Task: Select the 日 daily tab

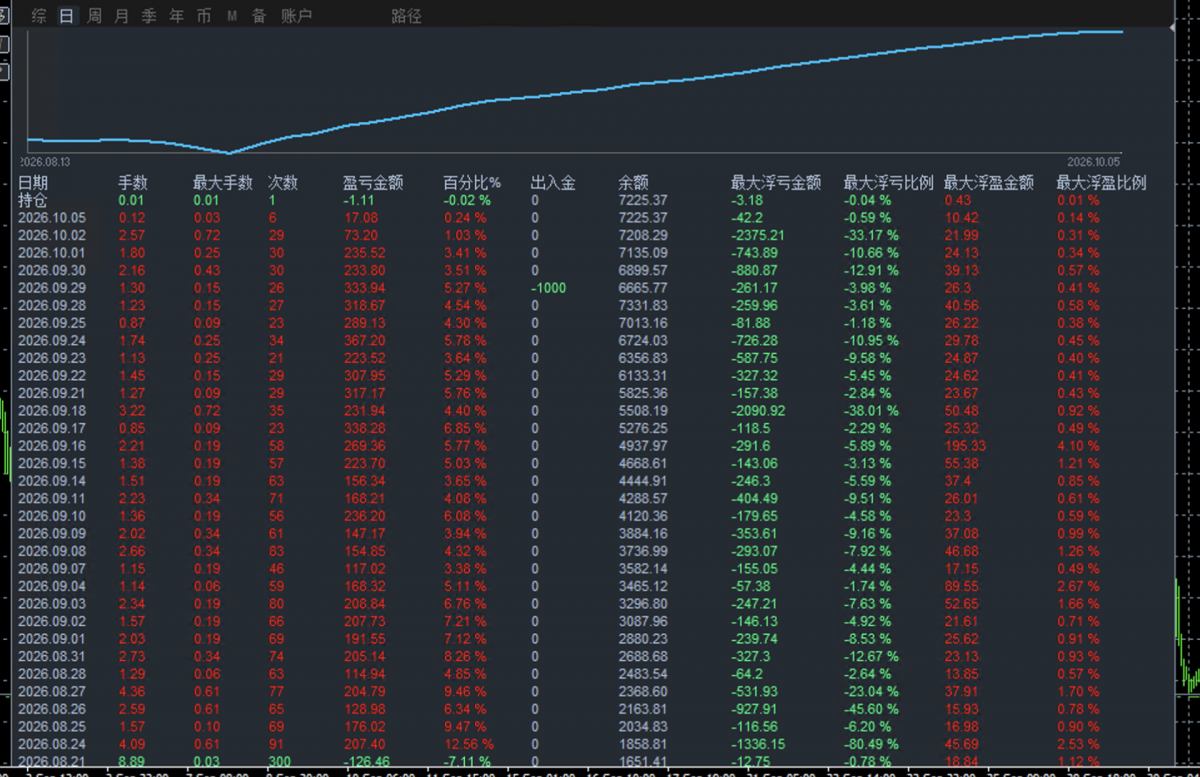Action: [67, 16]
